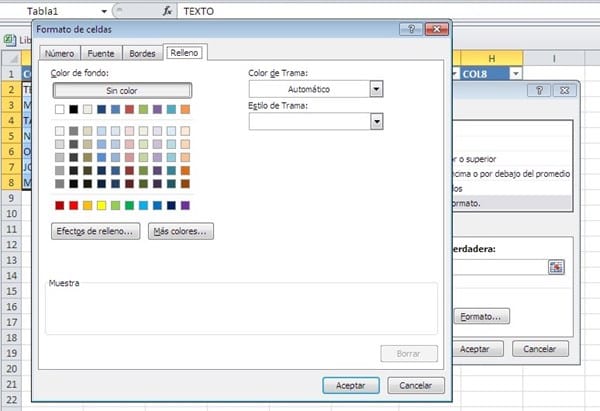Select the Relleno tab
The image size is (600, 411).
(184, 52)
